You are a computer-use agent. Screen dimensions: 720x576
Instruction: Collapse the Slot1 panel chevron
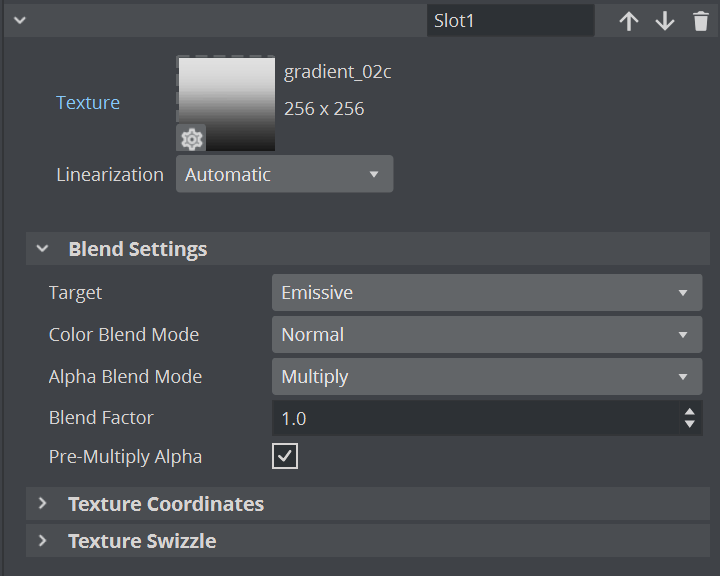[19, 20]
